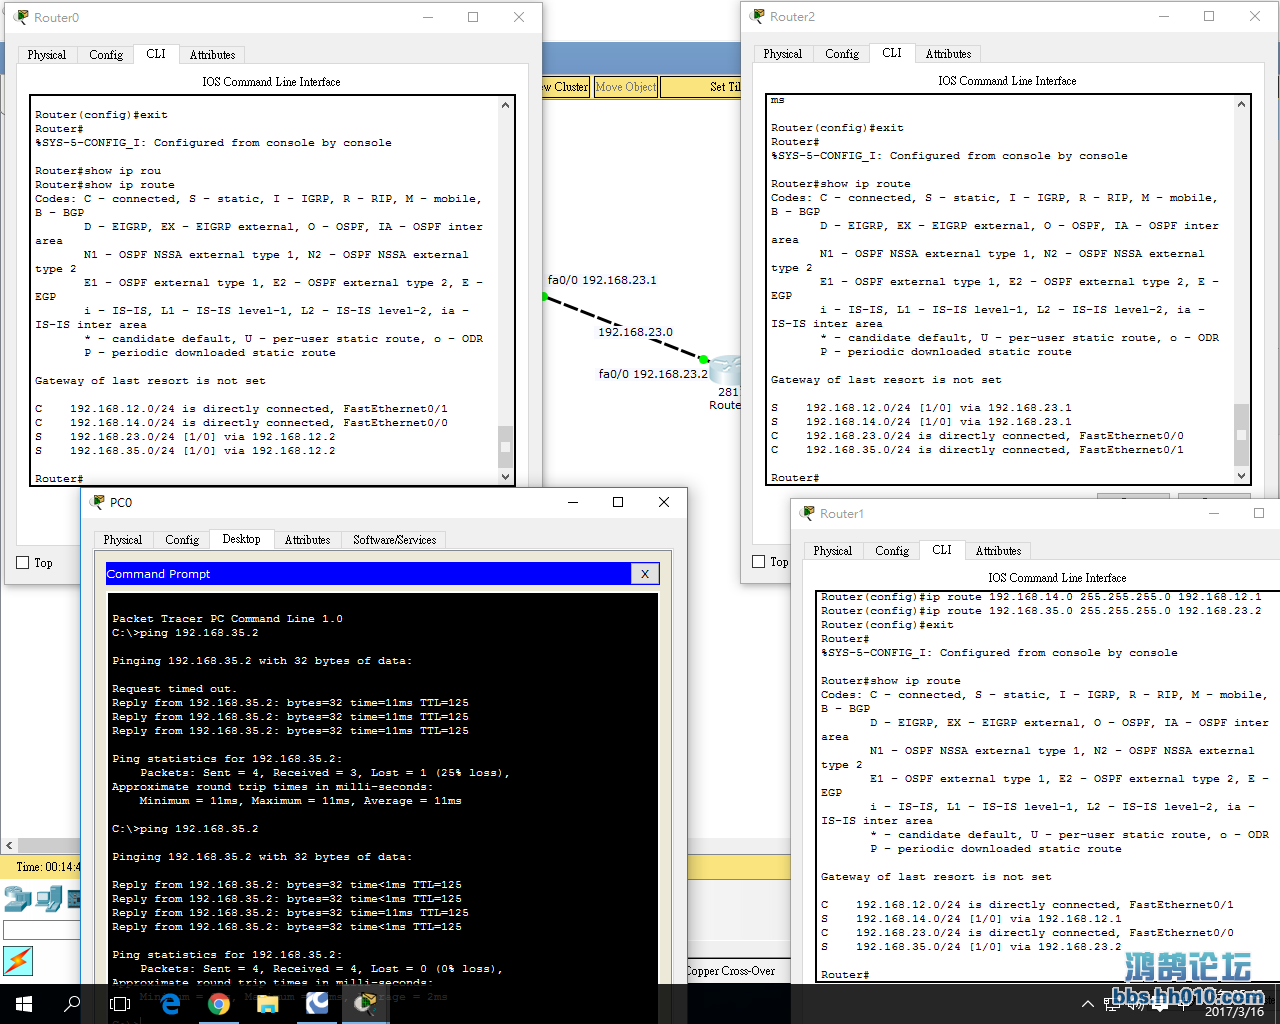Open Software/Services tab in PC0 window
1280x1024 pixels.
pyautogui.click(x=395, y=540)
